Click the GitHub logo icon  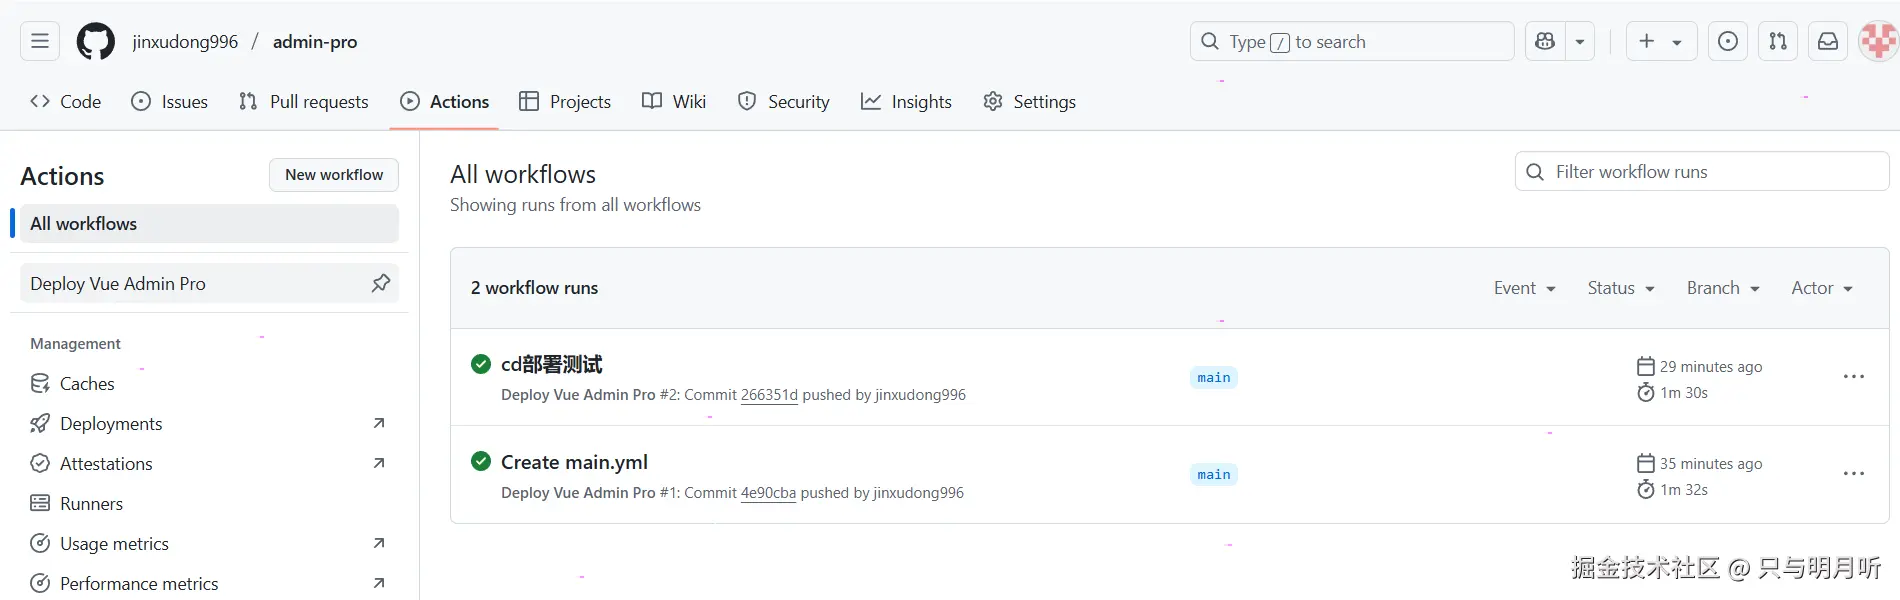point(96,41)
